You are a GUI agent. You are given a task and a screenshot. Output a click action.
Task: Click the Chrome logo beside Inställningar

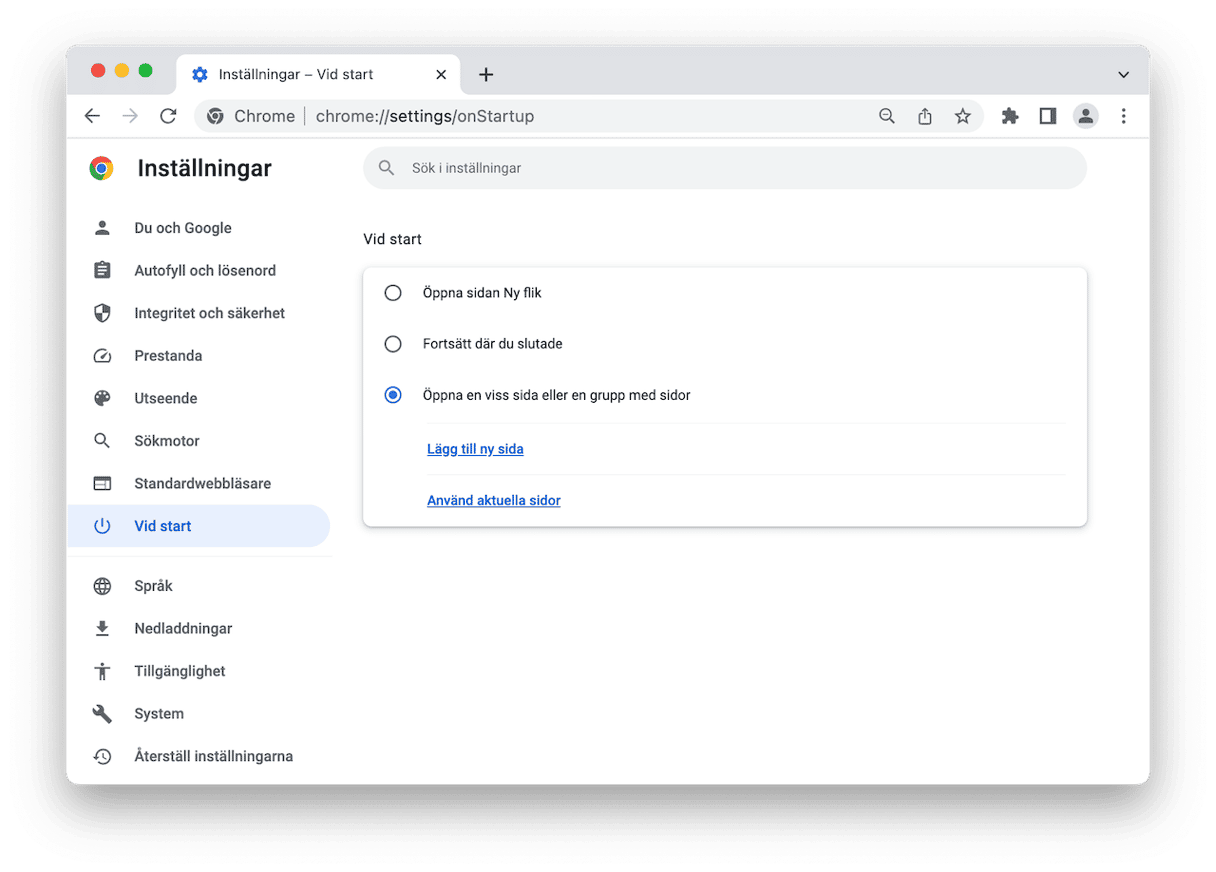tap(101, 168)
